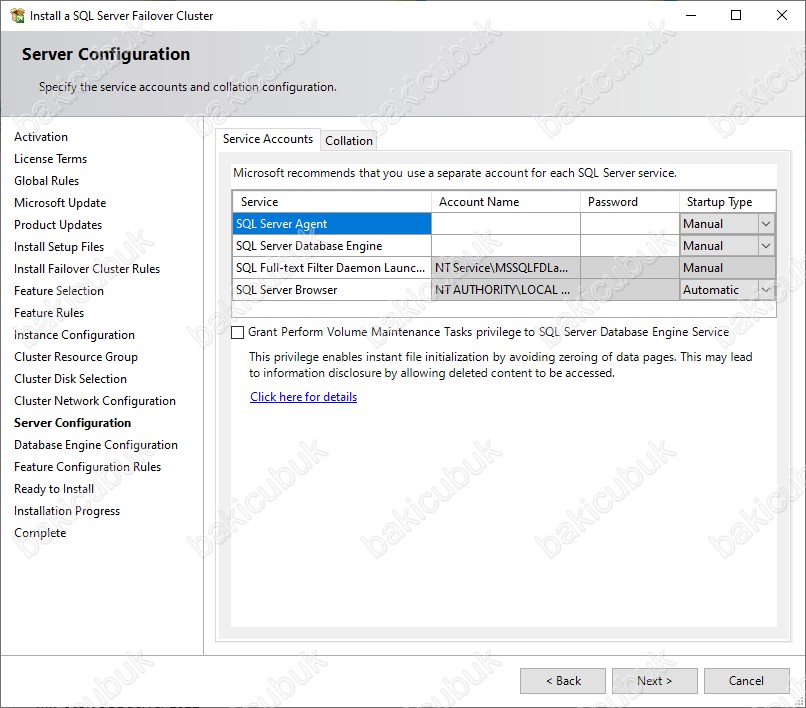Click the Feature Selection step
The width and height of the screenshot is (806, 708).
(59, 291)
